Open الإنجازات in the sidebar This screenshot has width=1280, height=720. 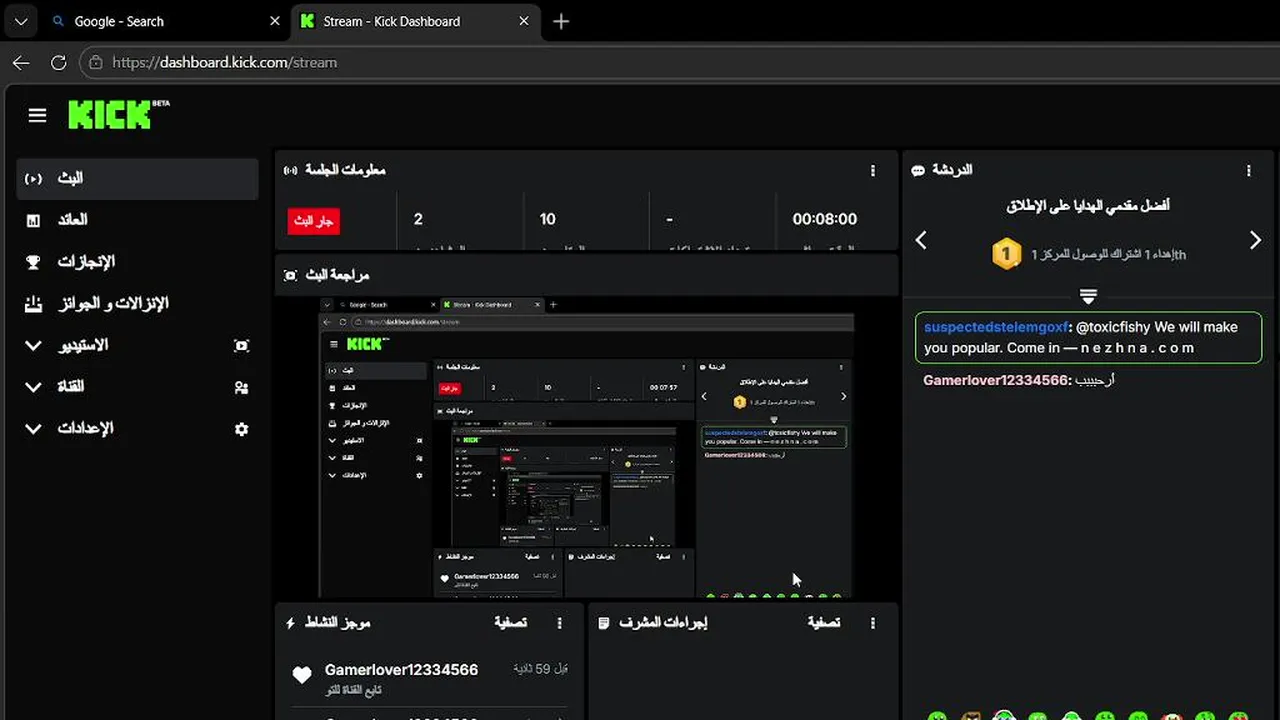pyautogui.click(x=138, y=262)
